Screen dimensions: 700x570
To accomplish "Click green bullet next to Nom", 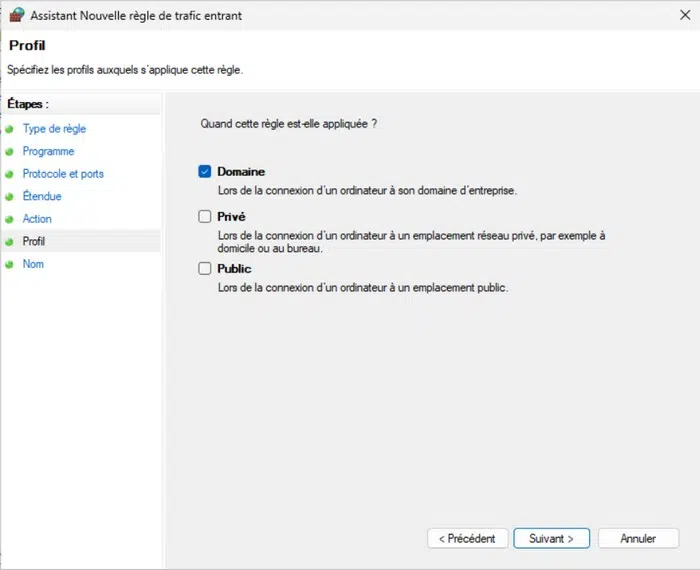I will [x=10, y=264].
